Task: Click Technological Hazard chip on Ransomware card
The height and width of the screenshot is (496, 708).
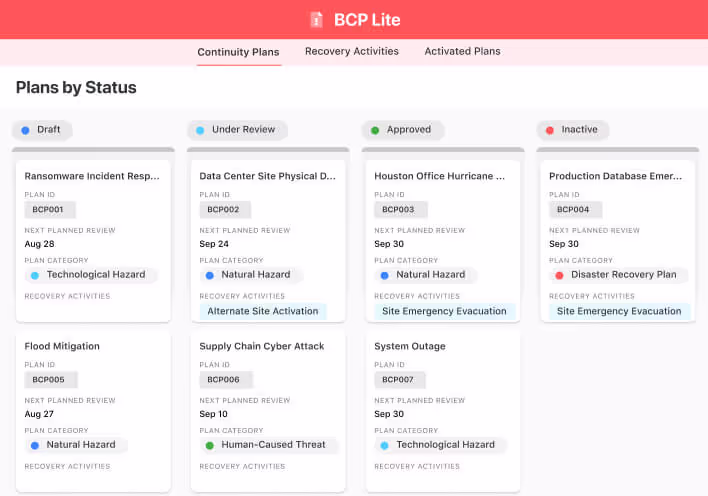Action: tap(90, 274)
